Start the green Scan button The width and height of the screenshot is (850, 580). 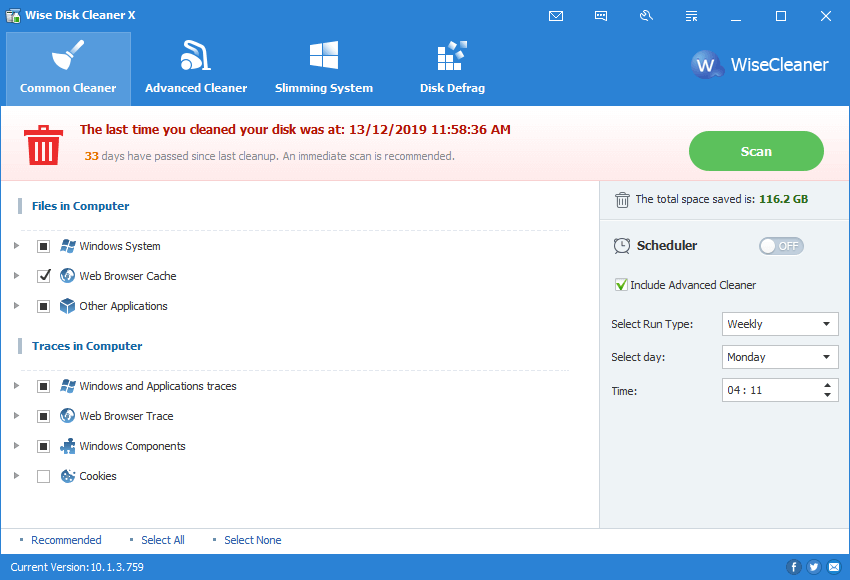(x=756, y=151)
